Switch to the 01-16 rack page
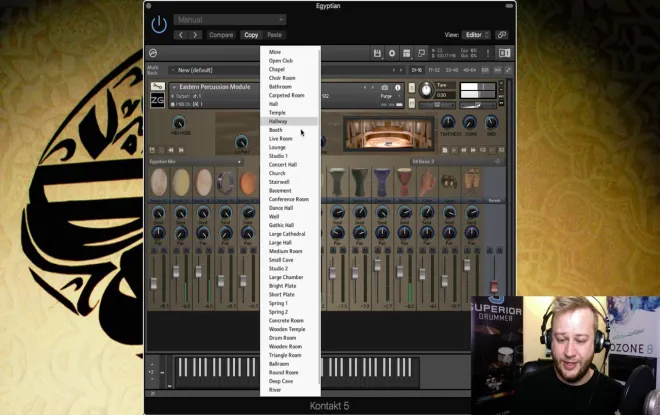Viewport: 660px width, 415px height. click(x=417, y=70)
